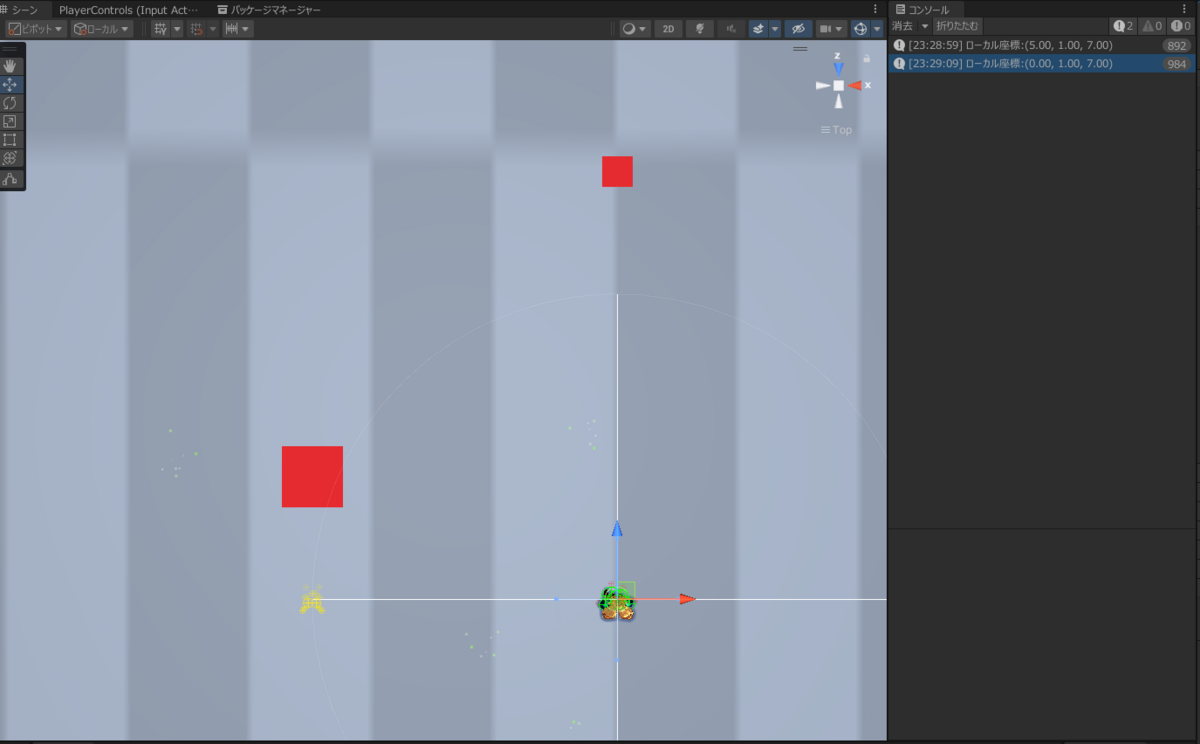This screenshot has width=1200, height=744.
Task: Open the scene effects dropdown arrow
Action: pyautogui.click(x=775, y=28)
